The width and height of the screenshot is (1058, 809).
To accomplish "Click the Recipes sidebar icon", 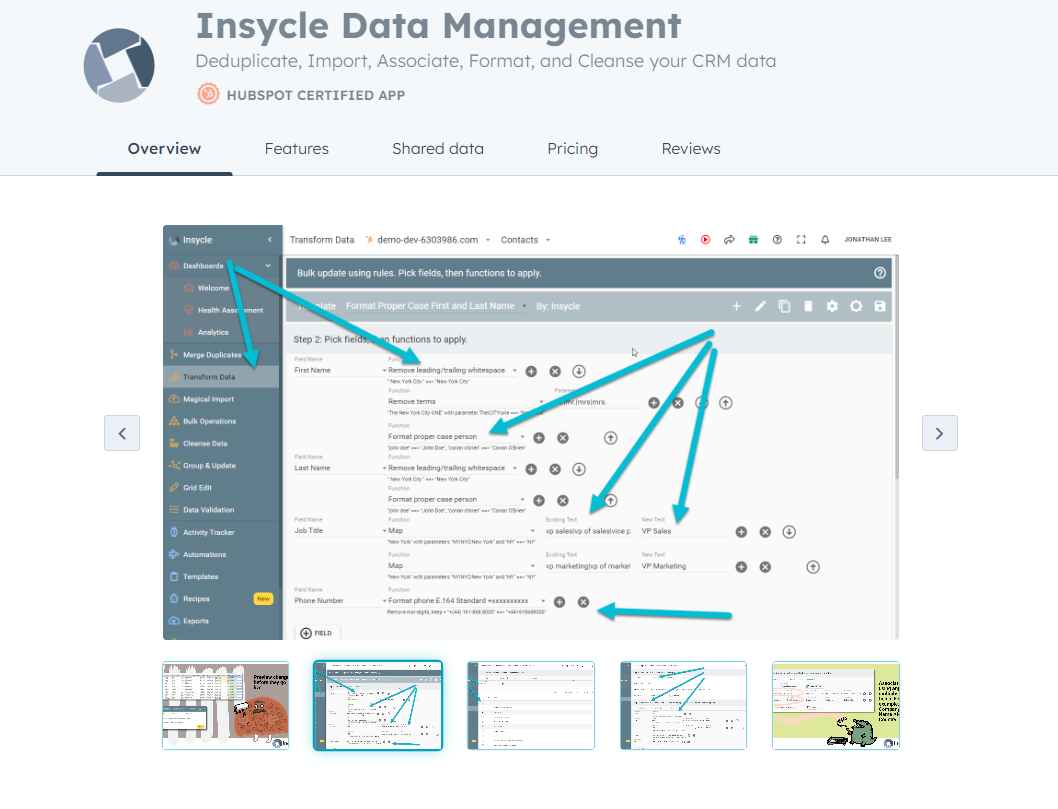I will pyautogui.click(x=174, y=599).
